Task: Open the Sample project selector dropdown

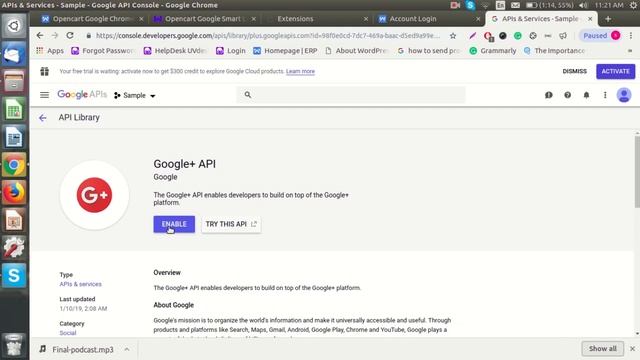Action: (x=135, y=96)
